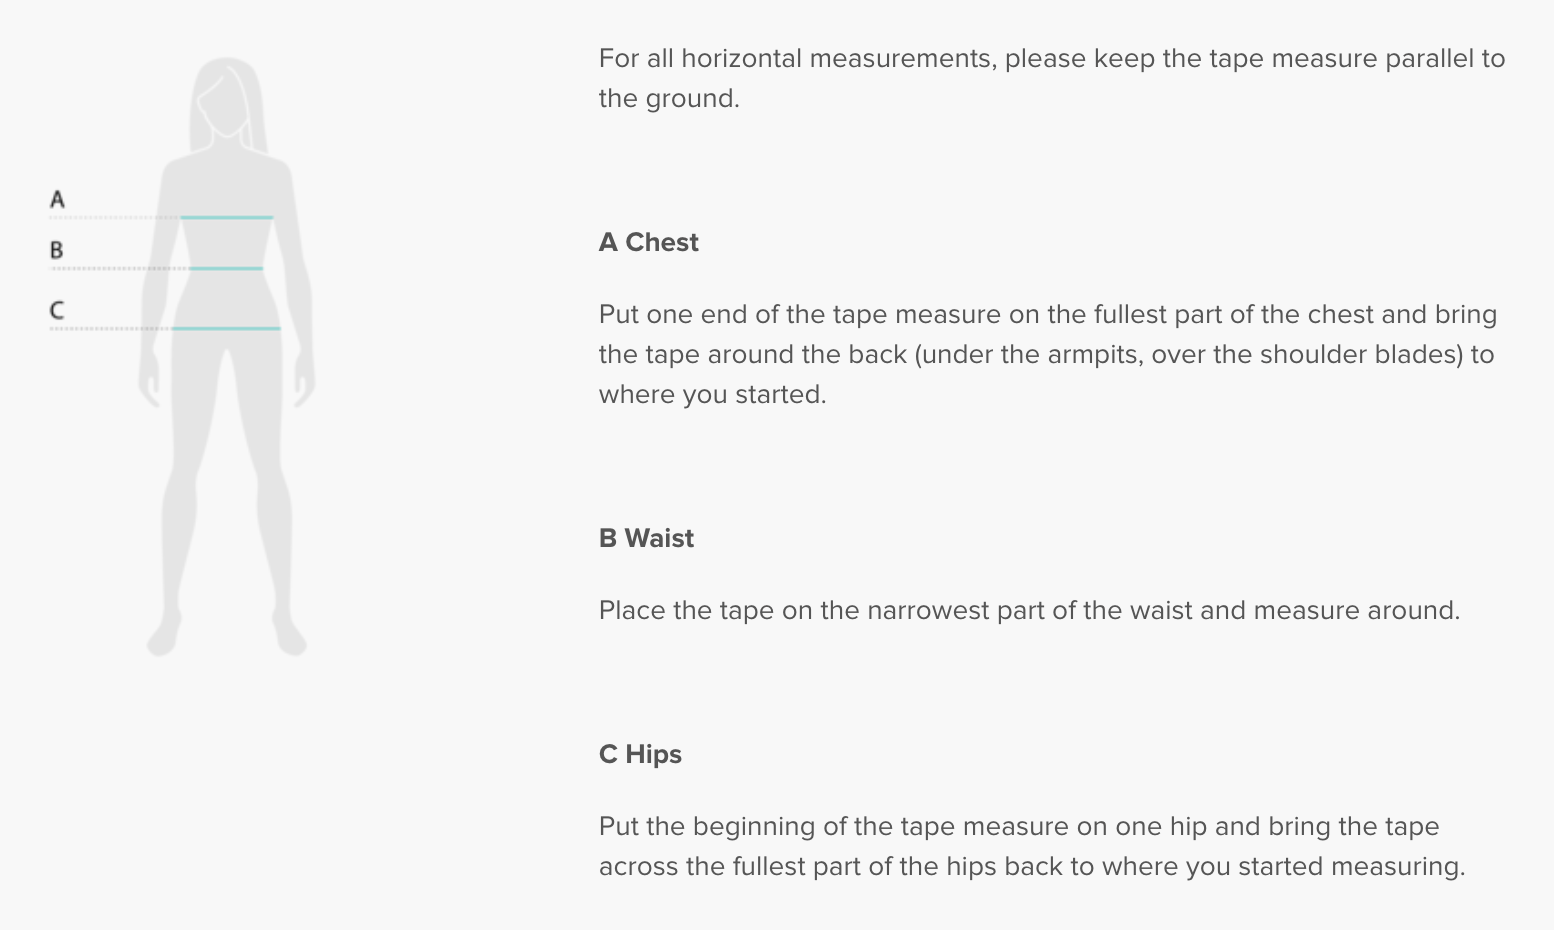Select the chest measurement line on figure
The width and height of the screenshot is (1554, 930).
coord(227,217)
